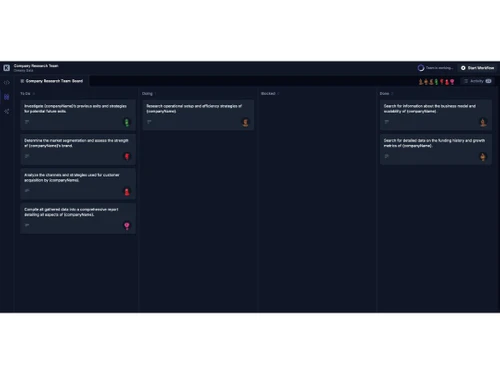Screen dimensions: 500x375
Task: Open the Activity panel button
Action: point(477,81)
